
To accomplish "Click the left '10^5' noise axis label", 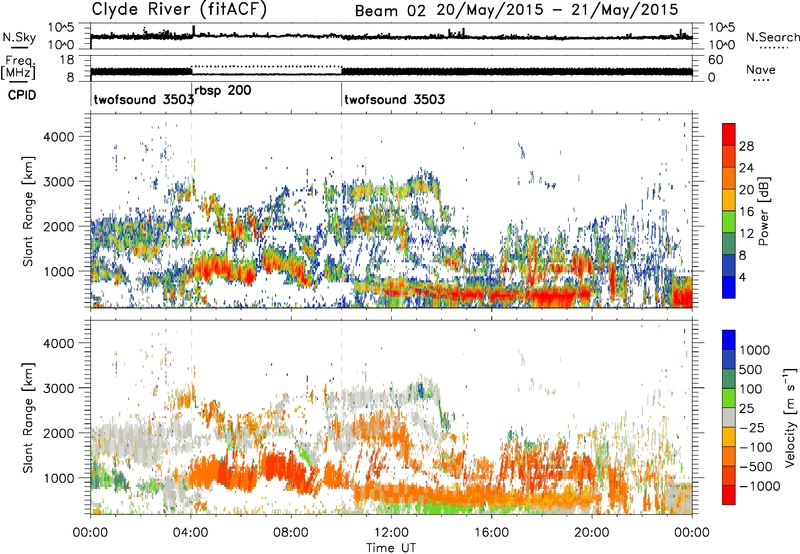I will (61, 28).
